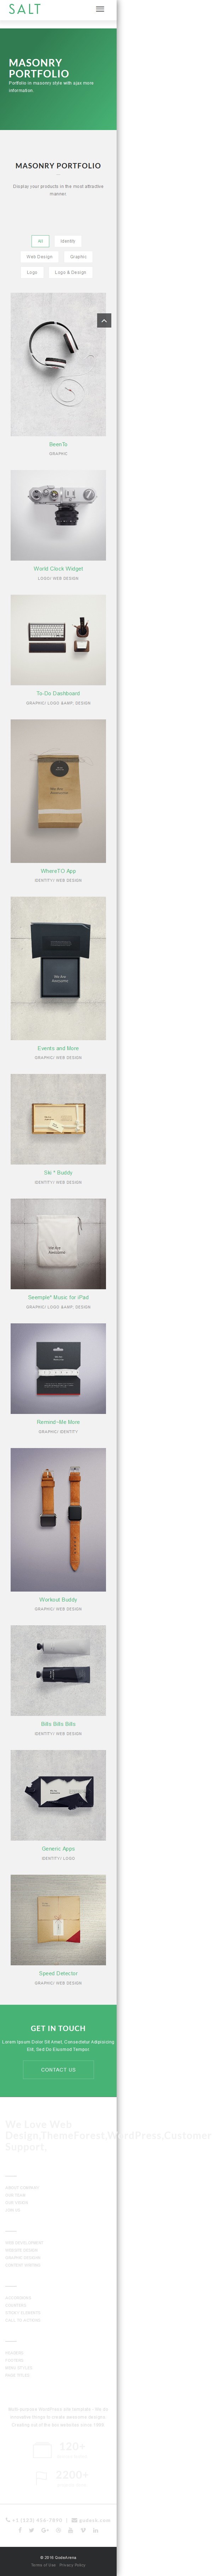
Task: Select the All portfolio filter
Action: coord(40,241)
